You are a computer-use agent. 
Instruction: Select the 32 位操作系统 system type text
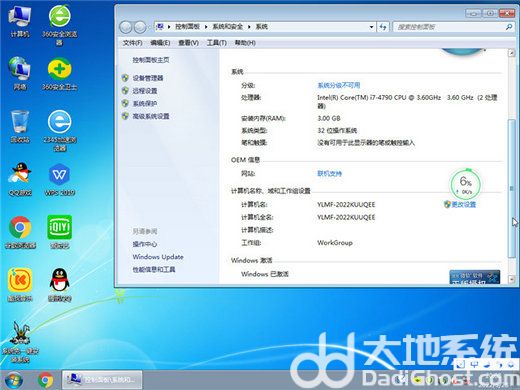(x=337, y=130)
